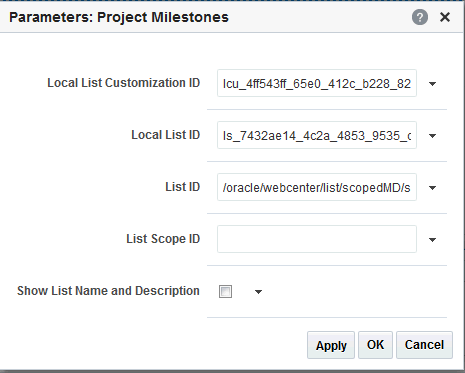Image resolution: width=465 pixels, height=373 pixels.
Task: Enable Show List Name and Description checkbox
Action: pyautogui.click(x=225, y=292)
